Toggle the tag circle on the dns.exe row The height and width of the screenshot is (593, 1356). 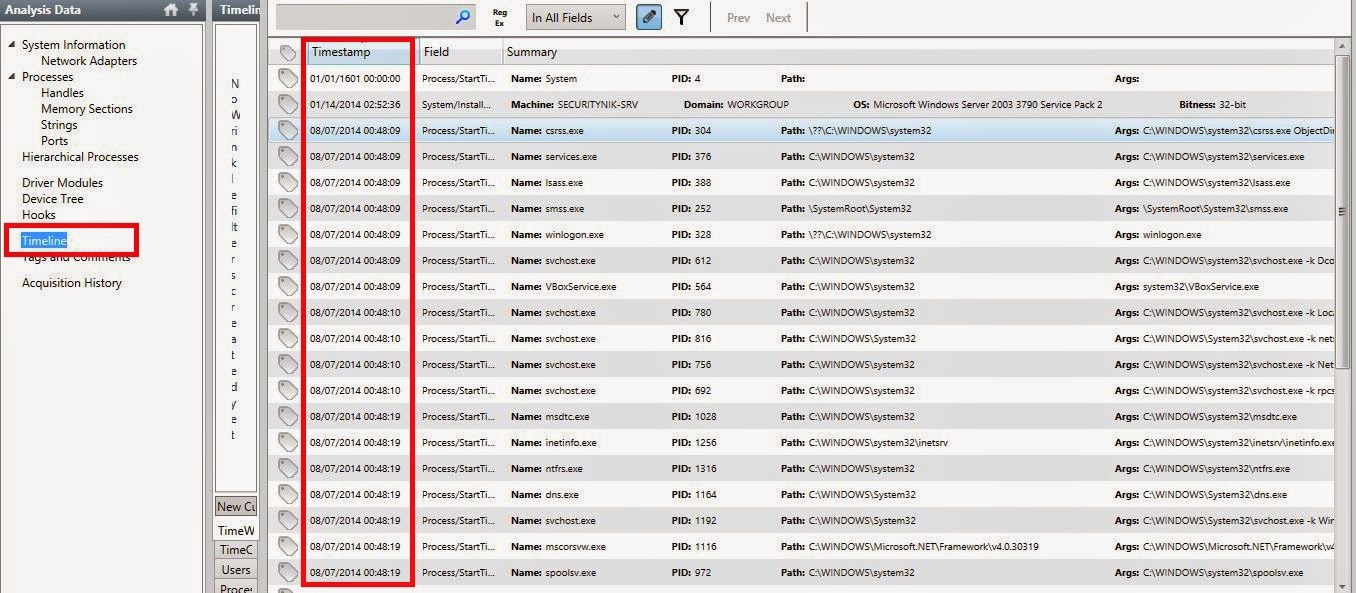[287, 494]
